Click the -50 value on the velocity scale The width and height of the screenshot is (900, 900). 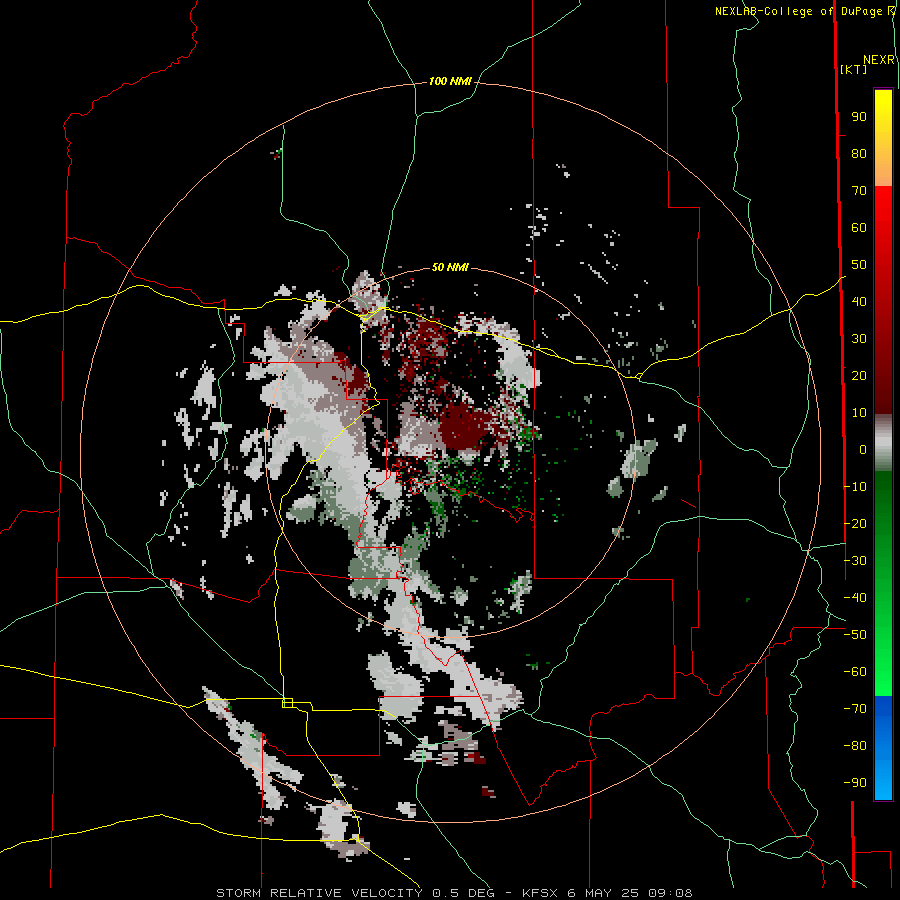coord(855,635)
